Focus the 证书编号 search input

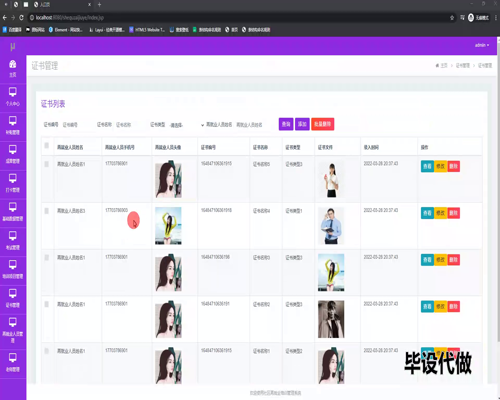[77, 125]
